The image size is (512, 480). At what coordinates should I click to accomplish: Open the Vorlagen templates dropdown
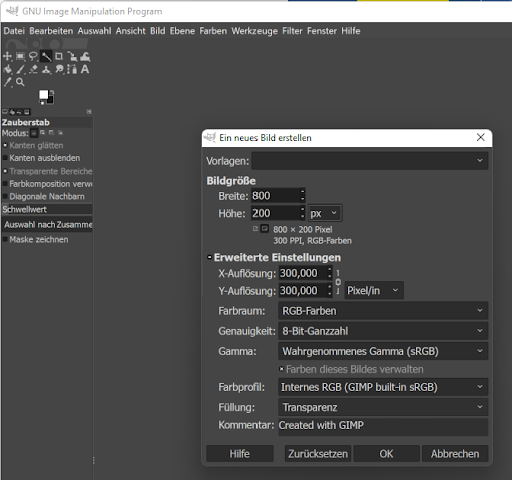[370, 161]
